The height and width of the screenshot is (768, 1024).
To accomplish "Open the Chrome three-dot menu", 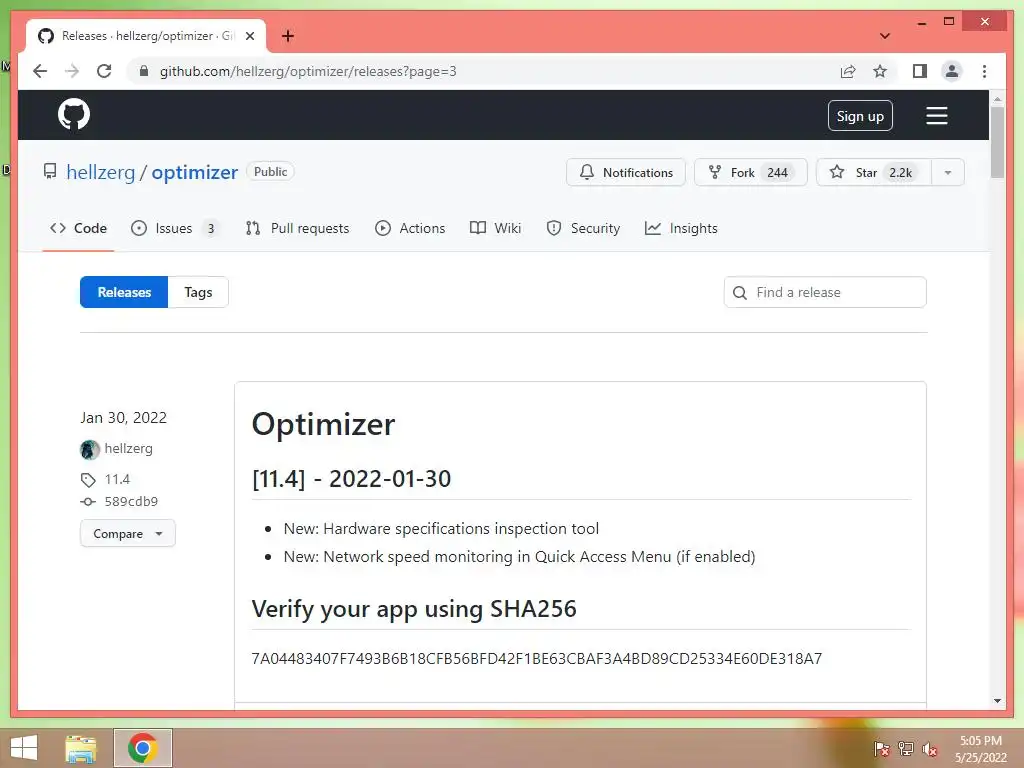I will (984, 71).
